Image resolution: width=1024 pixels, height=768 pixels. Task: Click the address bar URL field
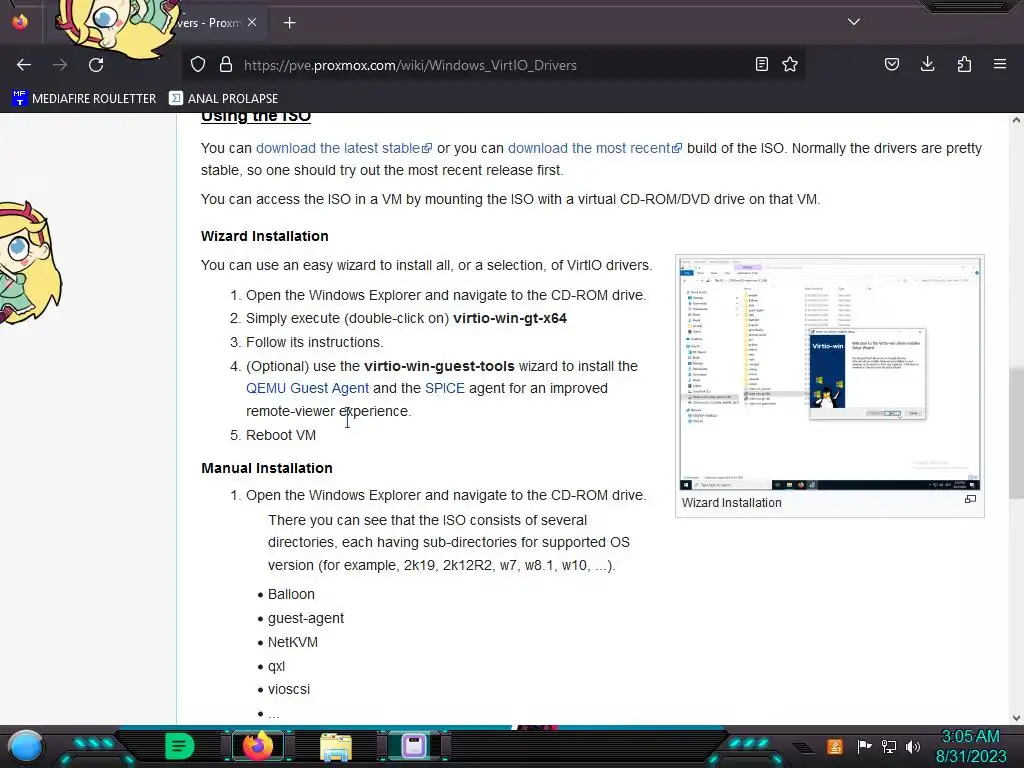point(493,65)
